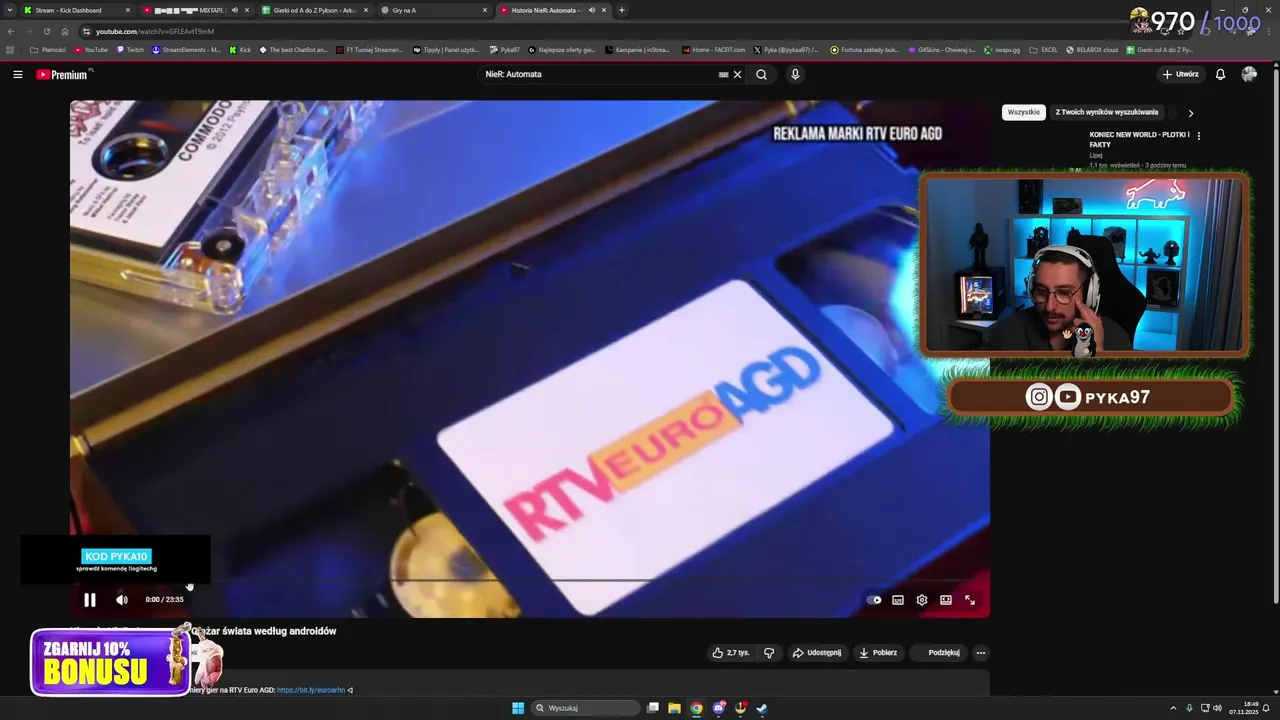
Task: Open the YouTube account avatar menu
Action: point(1249,74)
